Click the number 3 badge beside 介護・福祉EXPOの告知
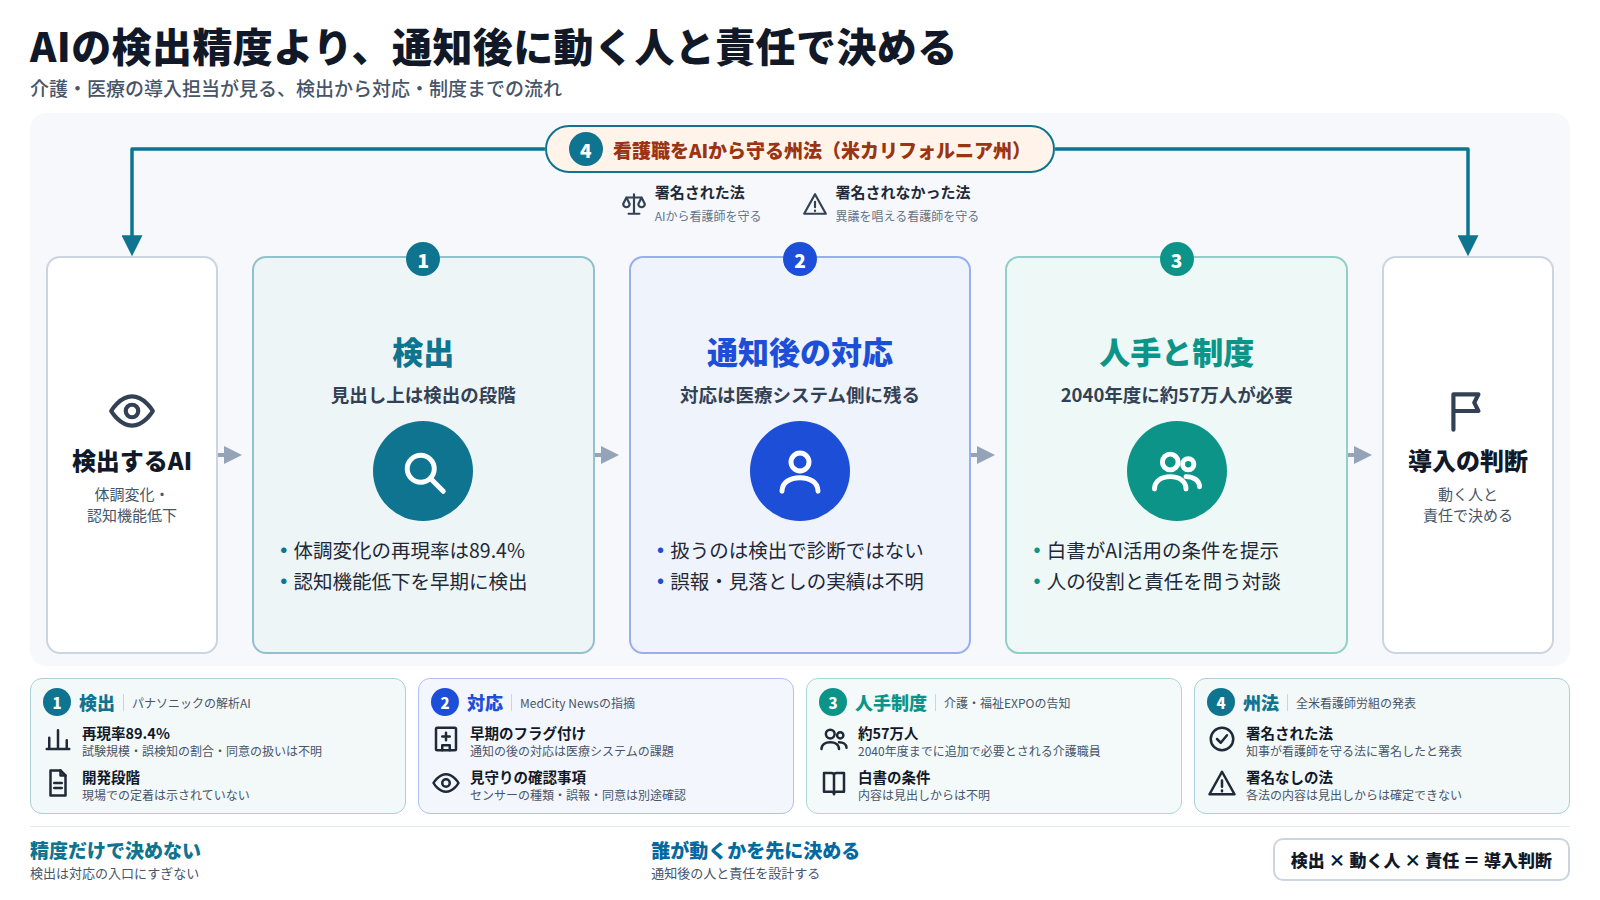Image resolution: width=1600 pixels, height=900 pixels. click(x=833, y=703)
